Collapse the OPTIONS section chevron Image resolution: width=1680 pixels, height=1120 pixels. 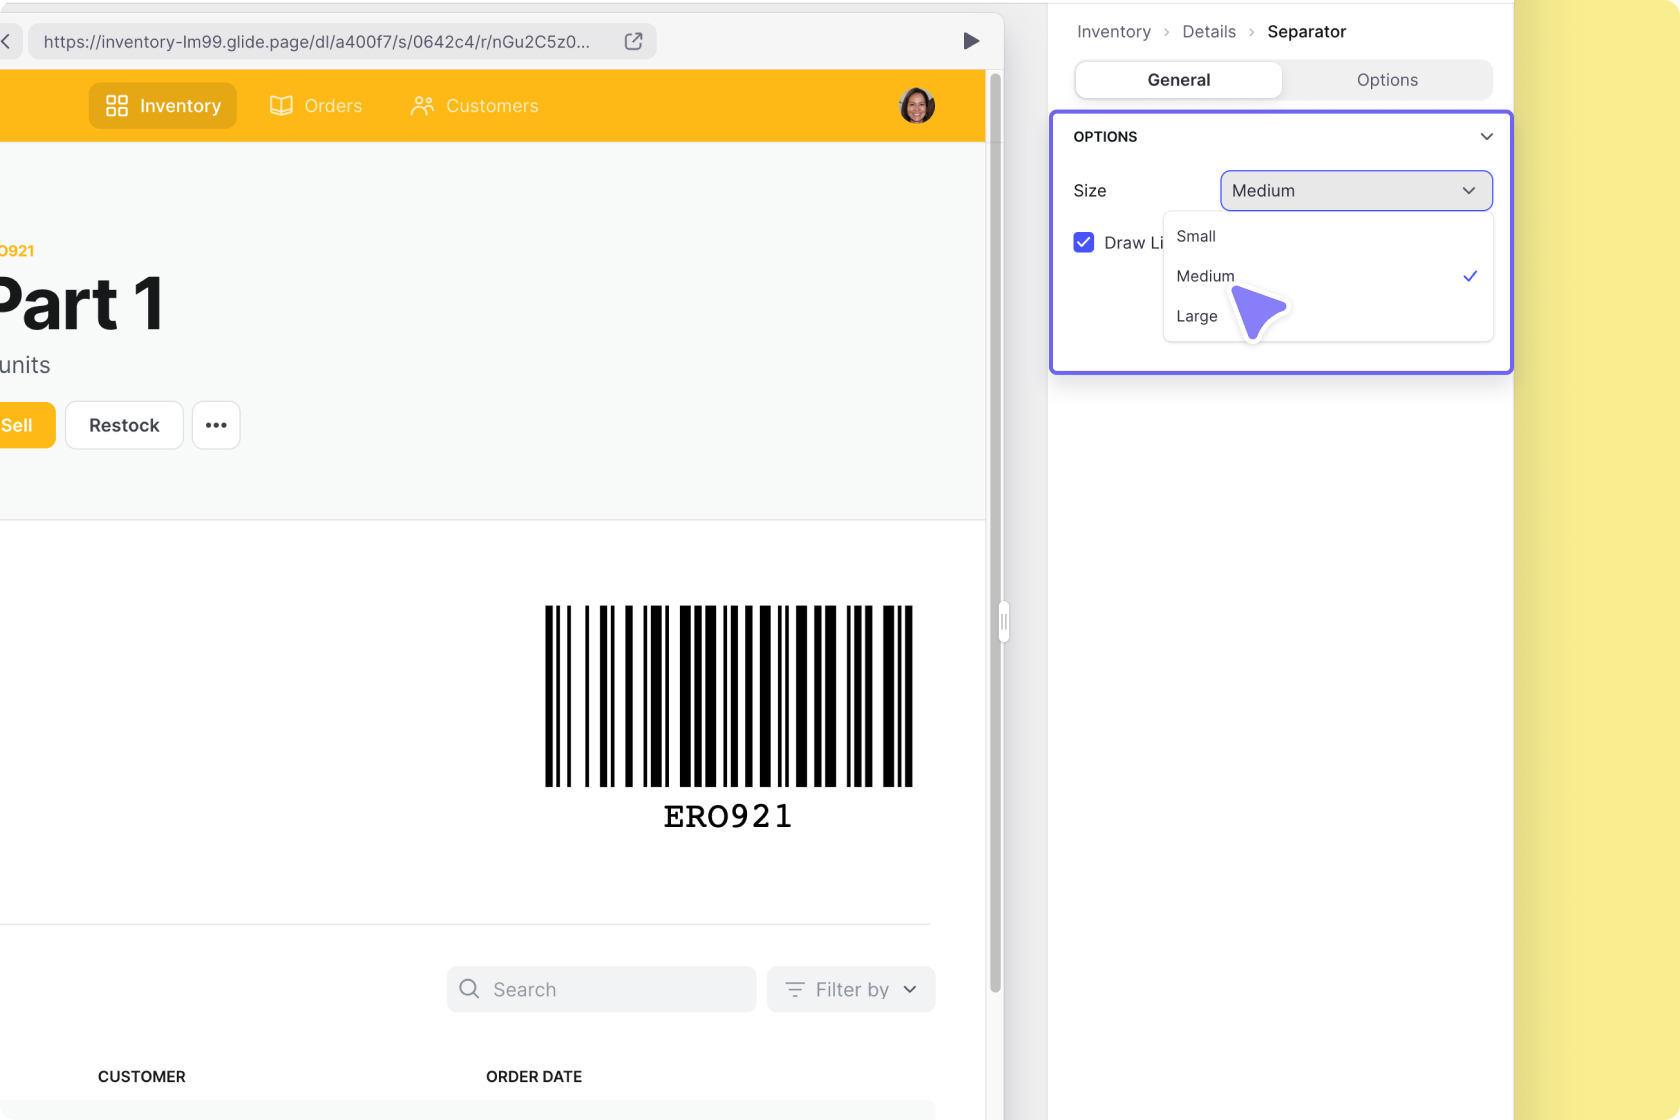[x=1486, y=137]
